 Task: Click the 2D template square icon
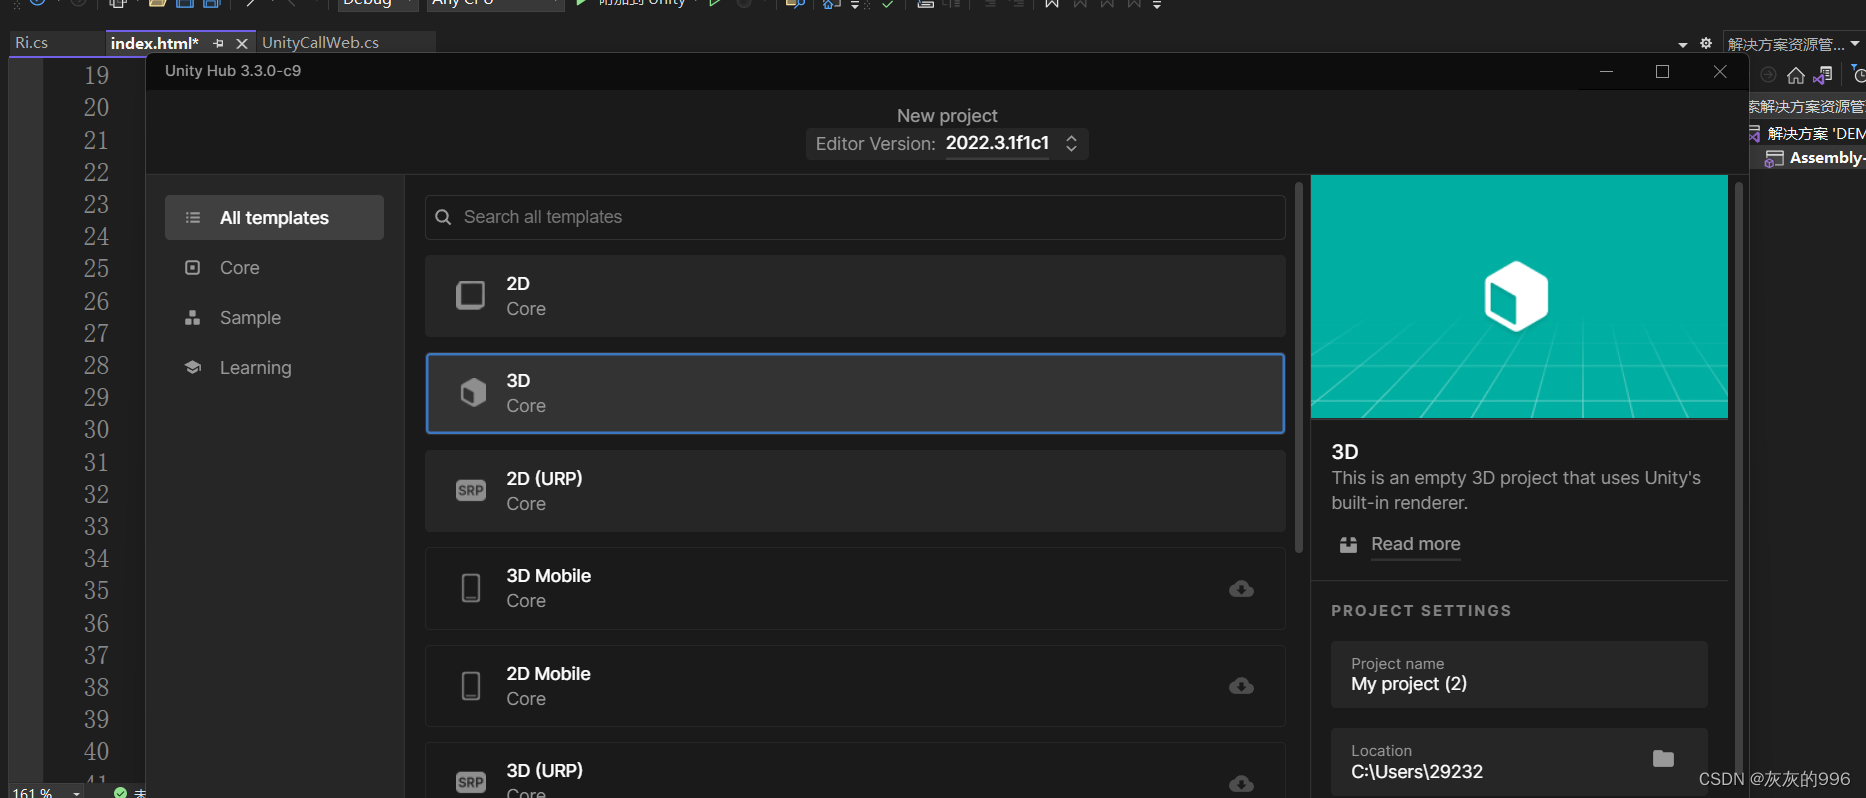[471, 295]
